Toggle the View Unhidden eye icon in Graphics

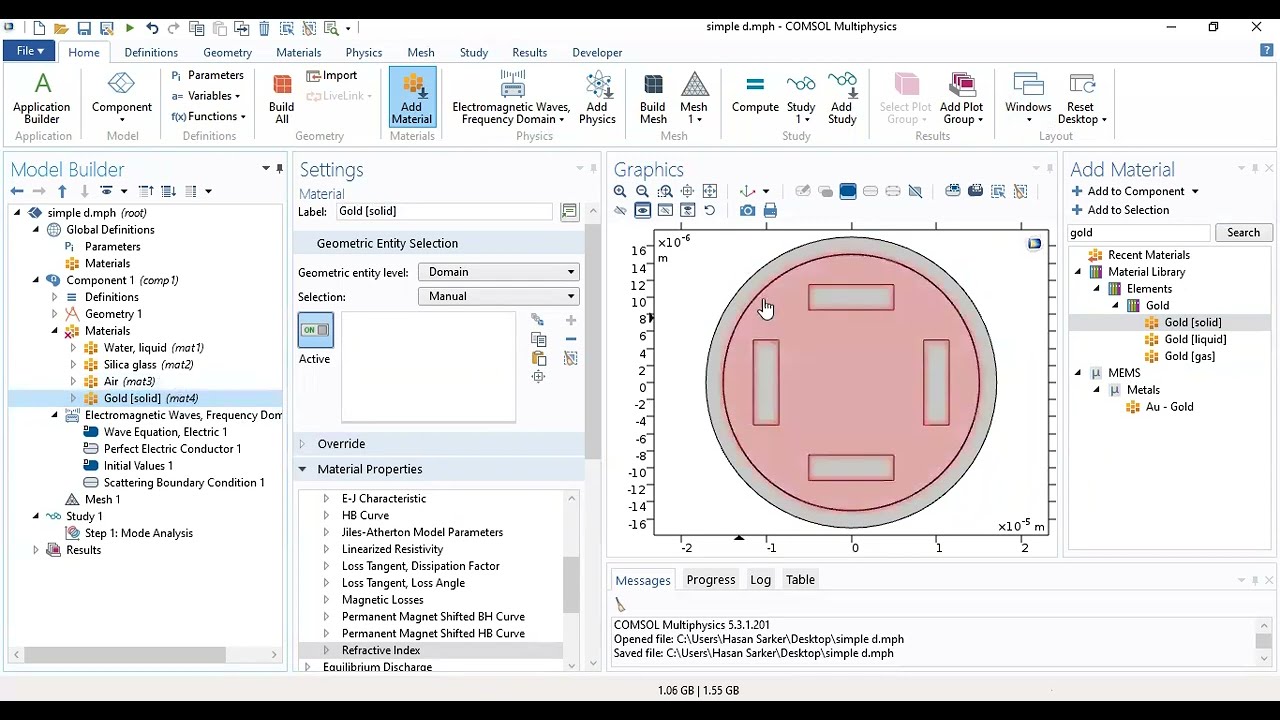coord(642,210)
